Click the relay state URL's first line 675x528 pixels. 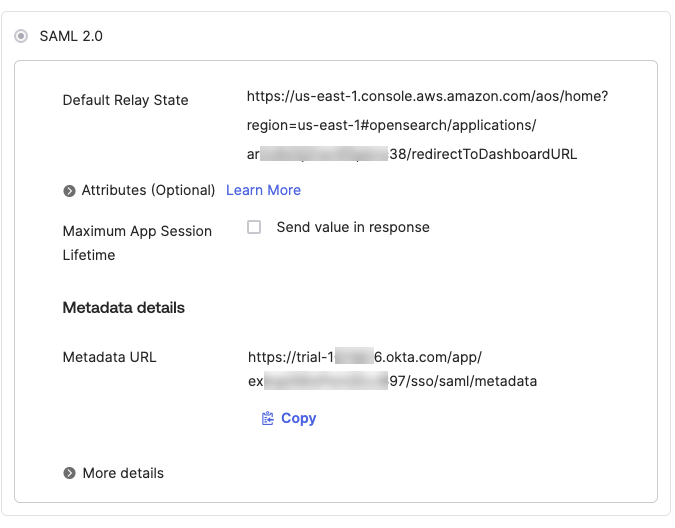427,97
